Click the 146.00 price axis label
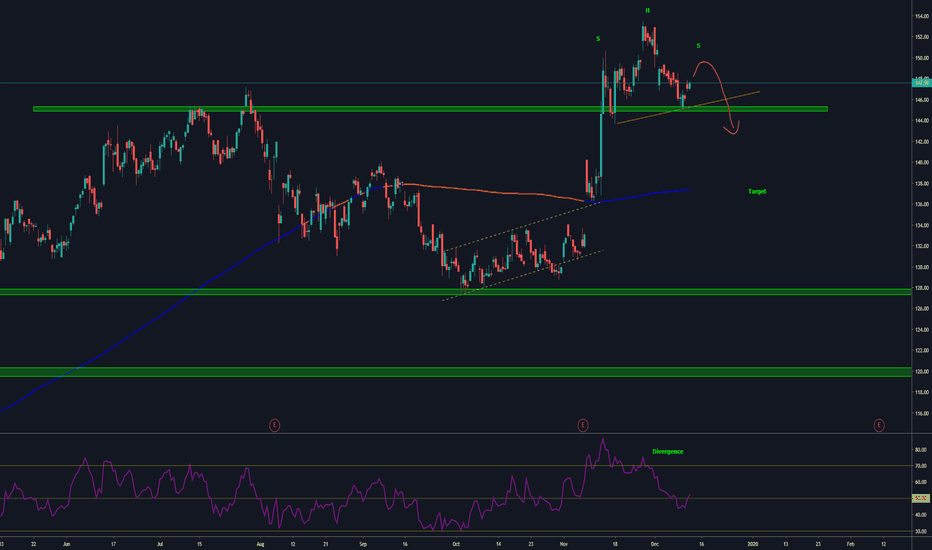This screenshot has height=550, width=932. 922,100
